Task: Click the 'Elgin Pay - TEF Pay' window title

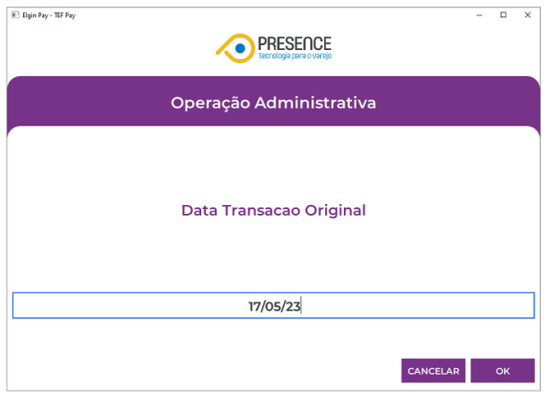Action: [49, 15]
